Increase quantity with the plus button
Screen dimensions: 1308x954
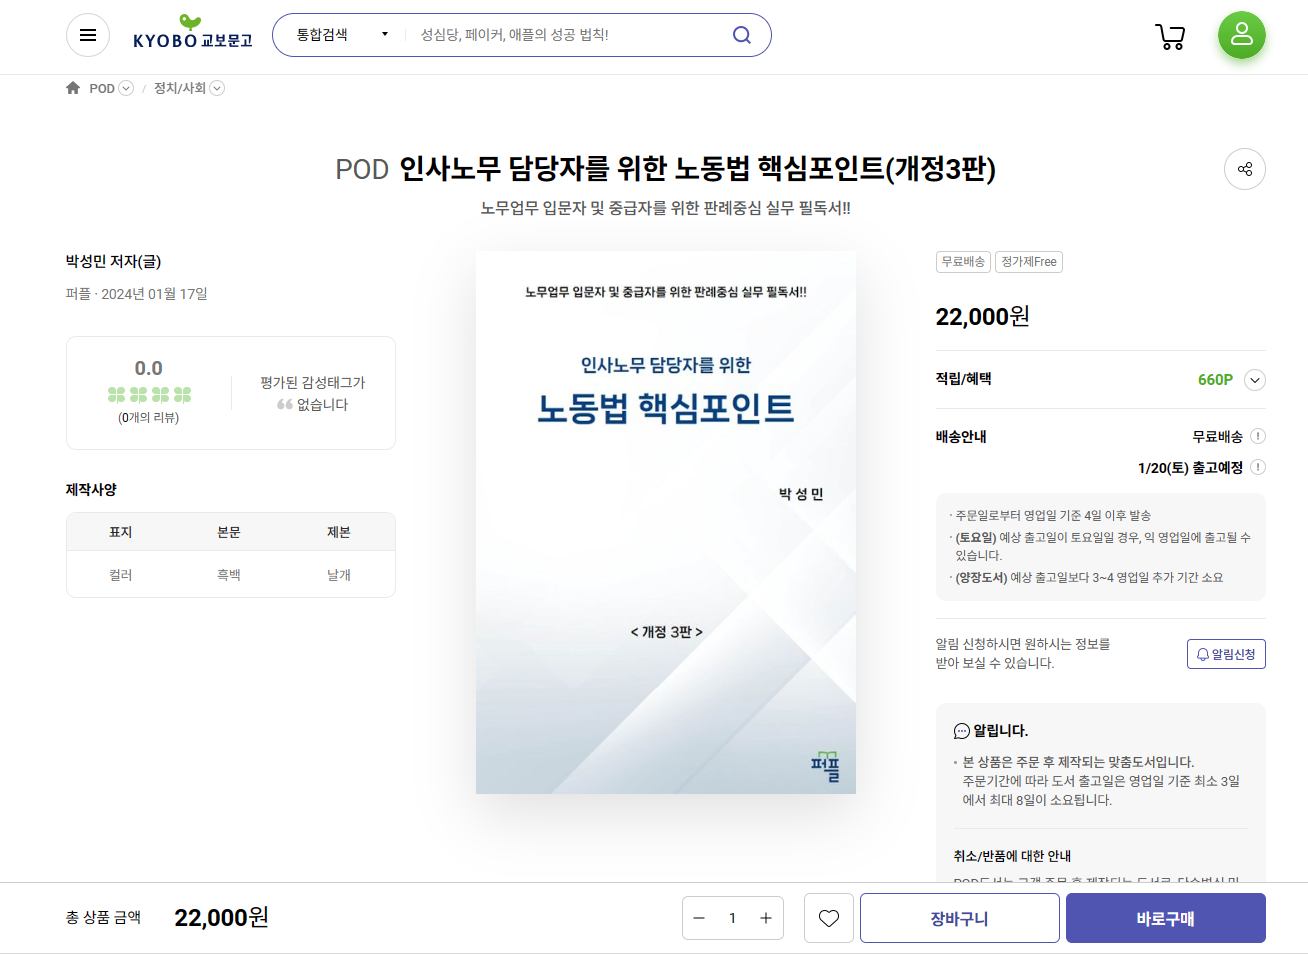tap(765, 918)
